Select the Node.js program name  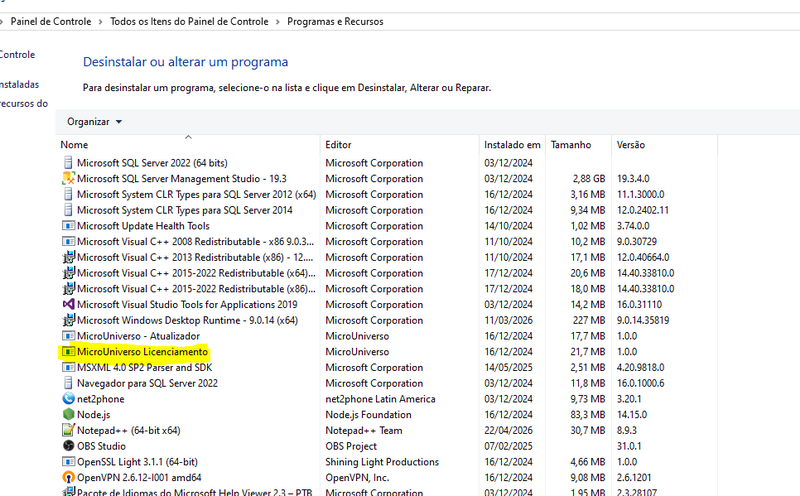tap(93, 414)
